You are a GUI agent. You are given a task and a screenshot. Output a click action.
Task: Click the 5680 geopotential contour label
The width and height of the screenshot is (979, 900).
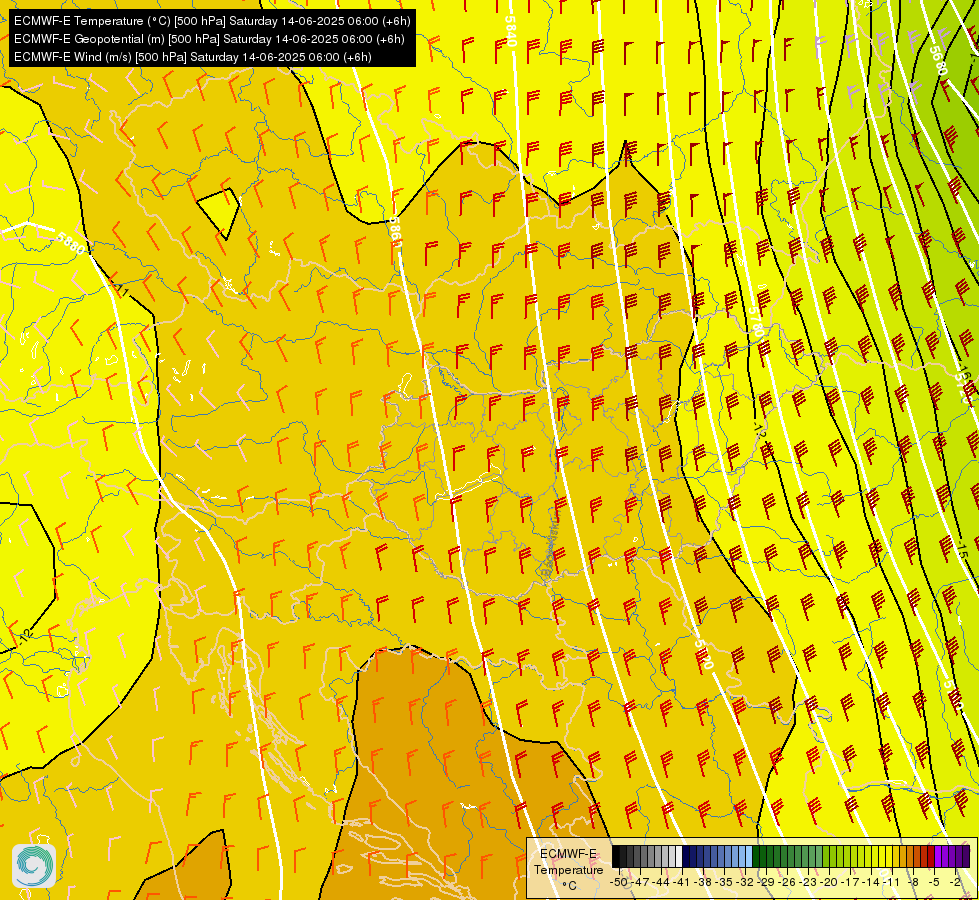point(938,61)
